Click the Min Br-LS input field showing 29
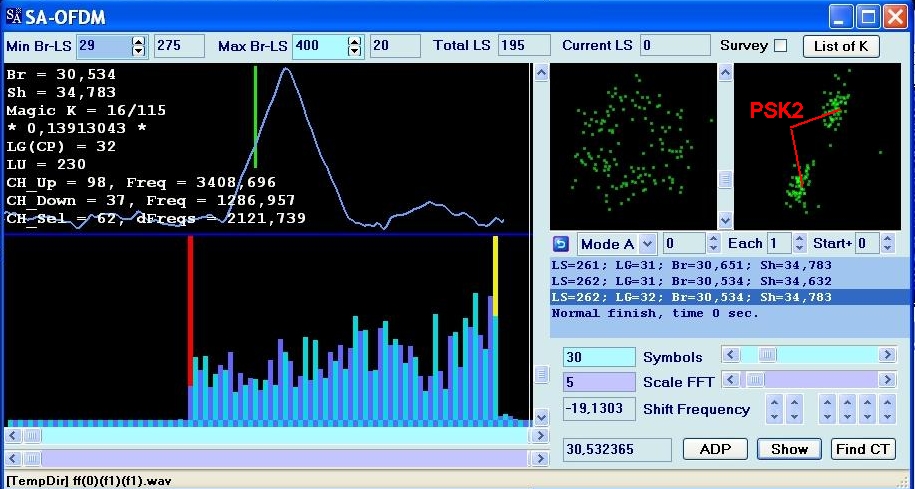This screenshot has width=915, height=489. (x=104, y=46)
